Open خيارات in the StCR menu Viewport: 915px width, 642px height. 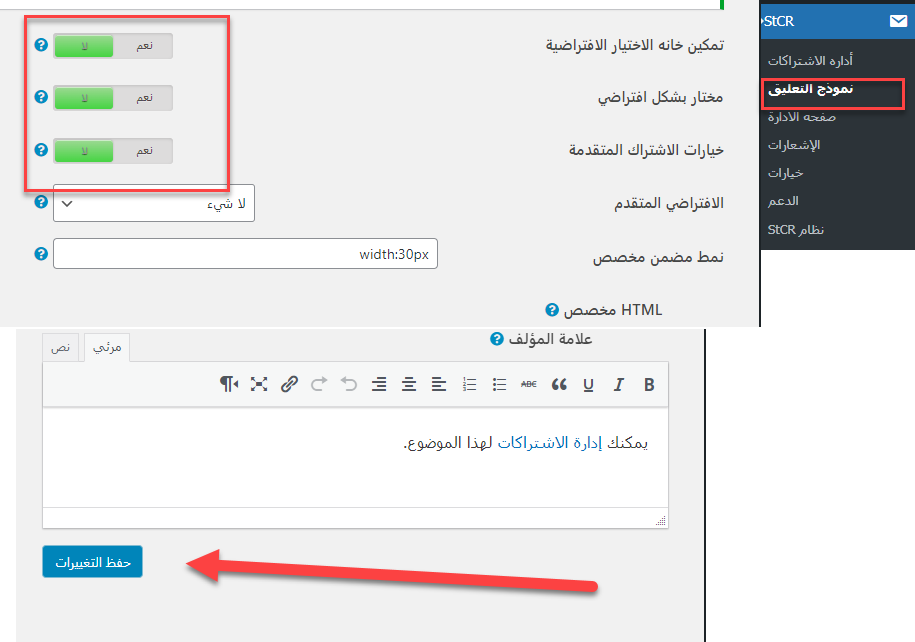click(x=785, y=173)
